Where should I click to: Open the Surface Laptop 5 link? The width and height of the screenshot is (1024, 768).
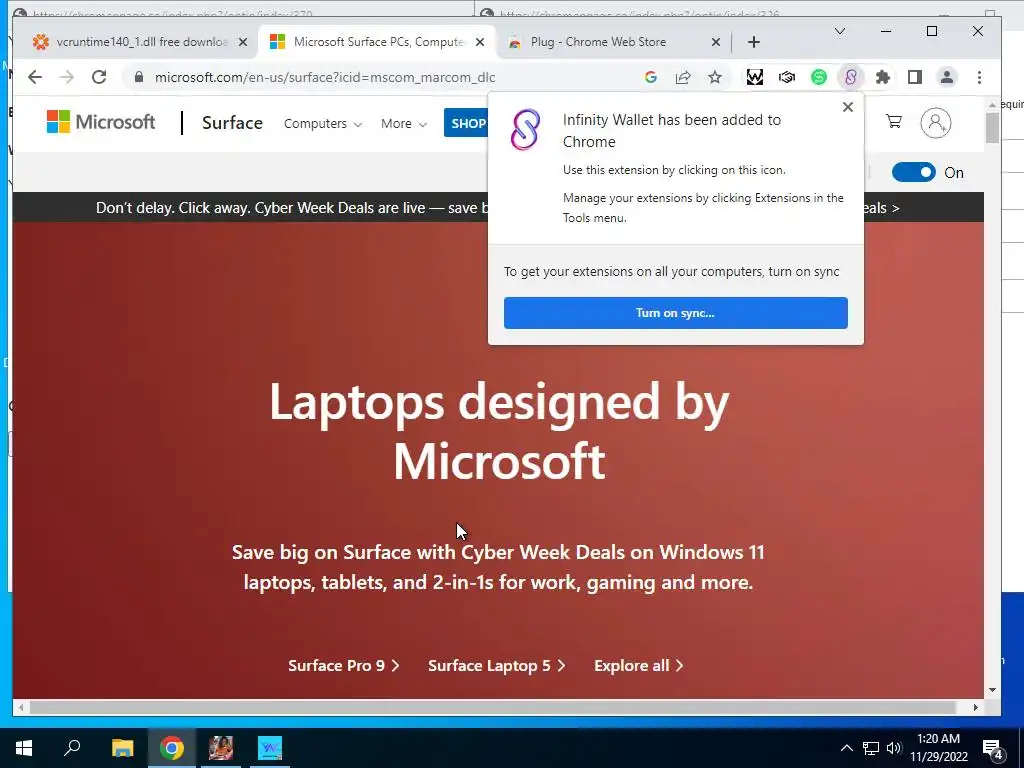(496, 665)
